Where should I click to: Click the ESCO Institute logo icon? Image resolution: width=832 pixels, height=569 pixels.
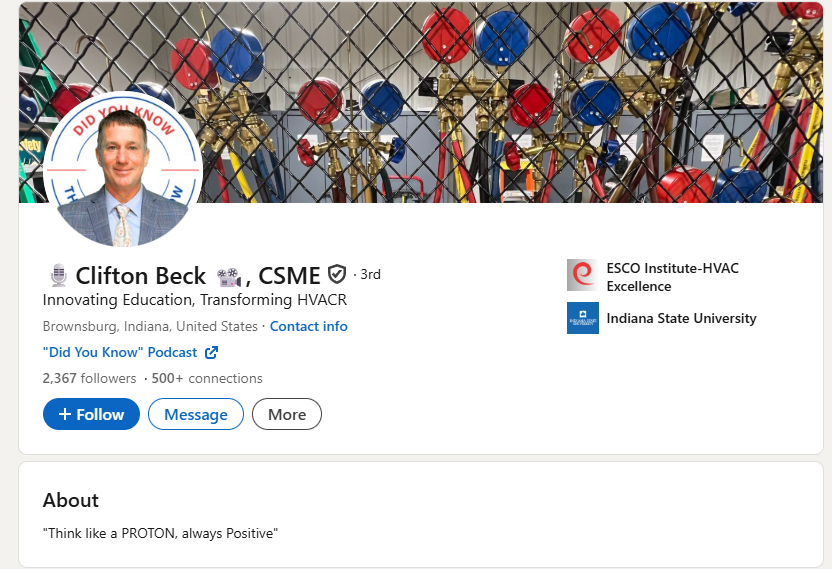click(583, 275)
